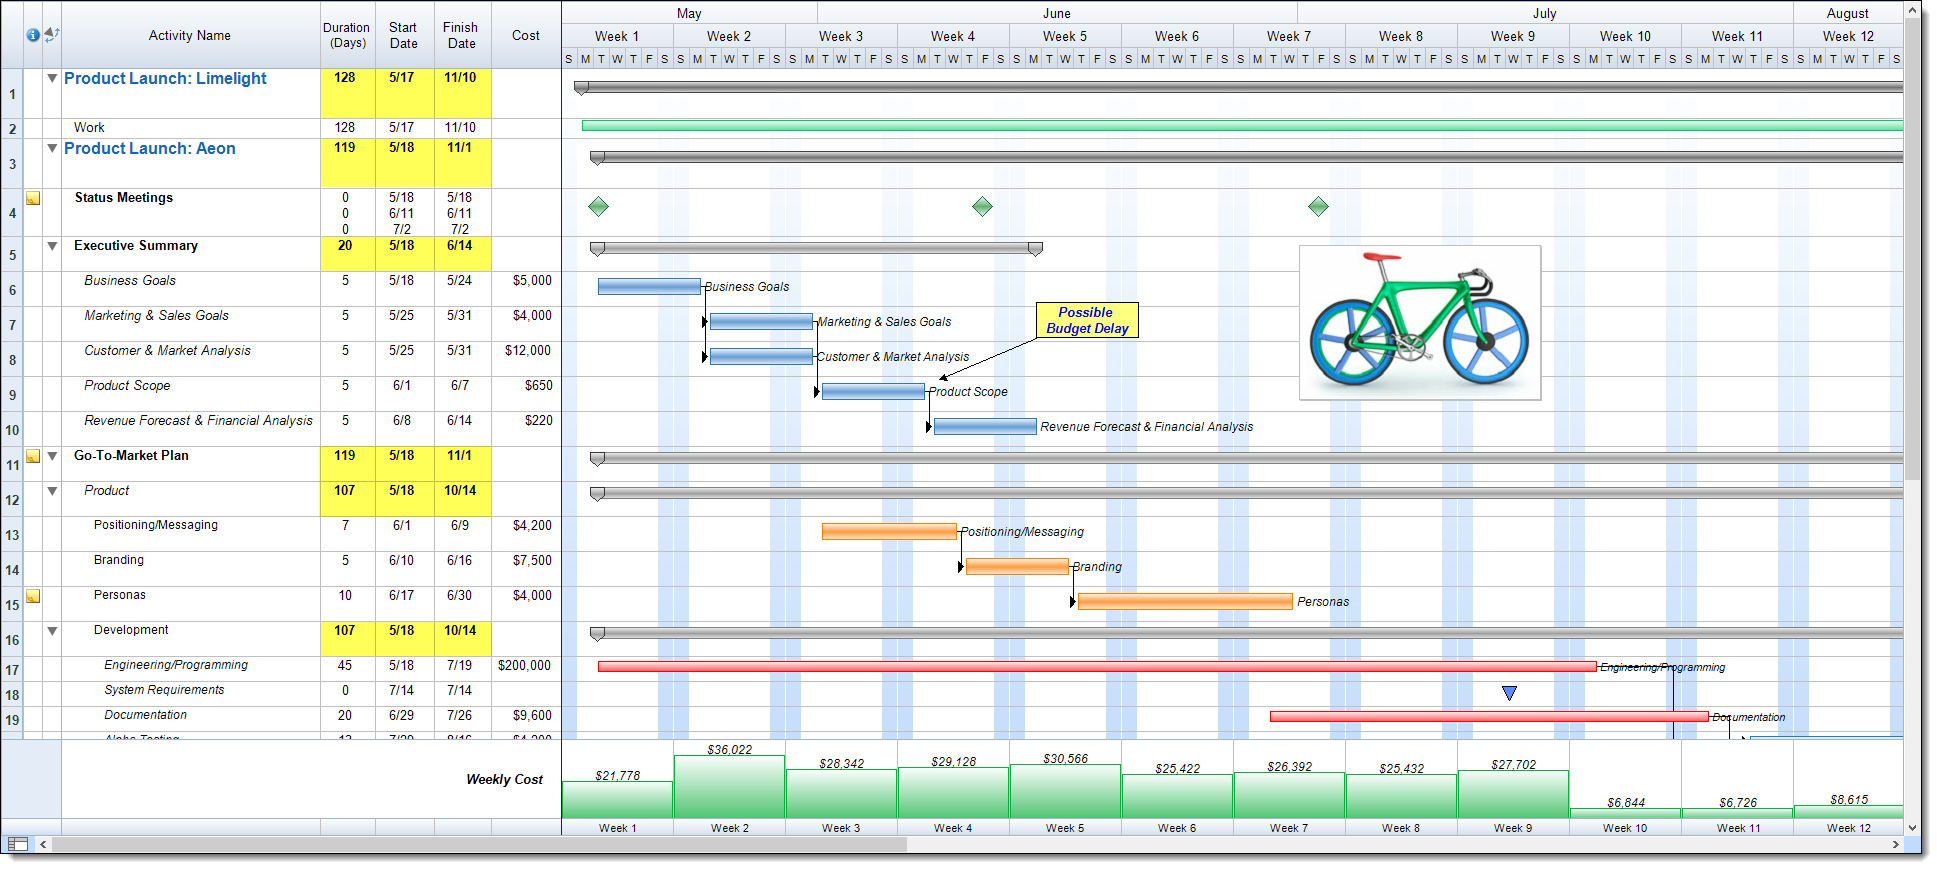Click the horizontal scrollbar right arrow
Viewport: 1937px width, 869px height.
(x=1895, y=845)
